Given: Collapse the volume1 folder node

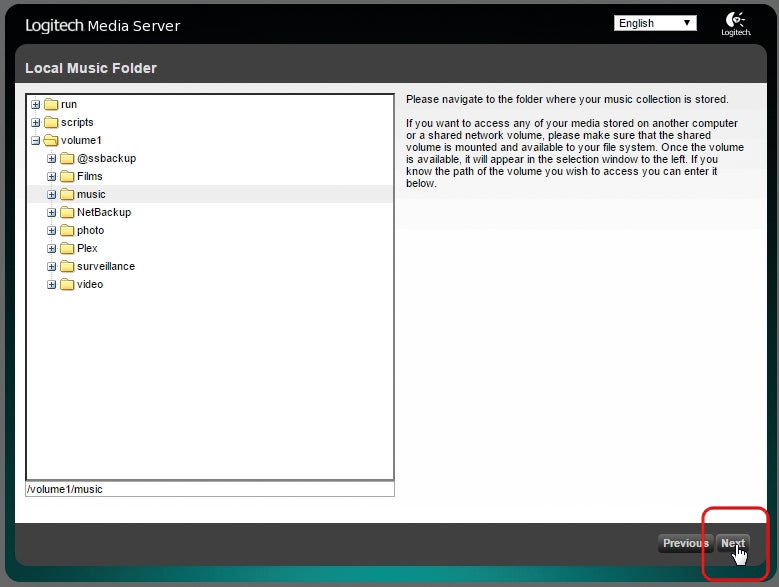Looking at the screenshot, I should coord(35,141).
